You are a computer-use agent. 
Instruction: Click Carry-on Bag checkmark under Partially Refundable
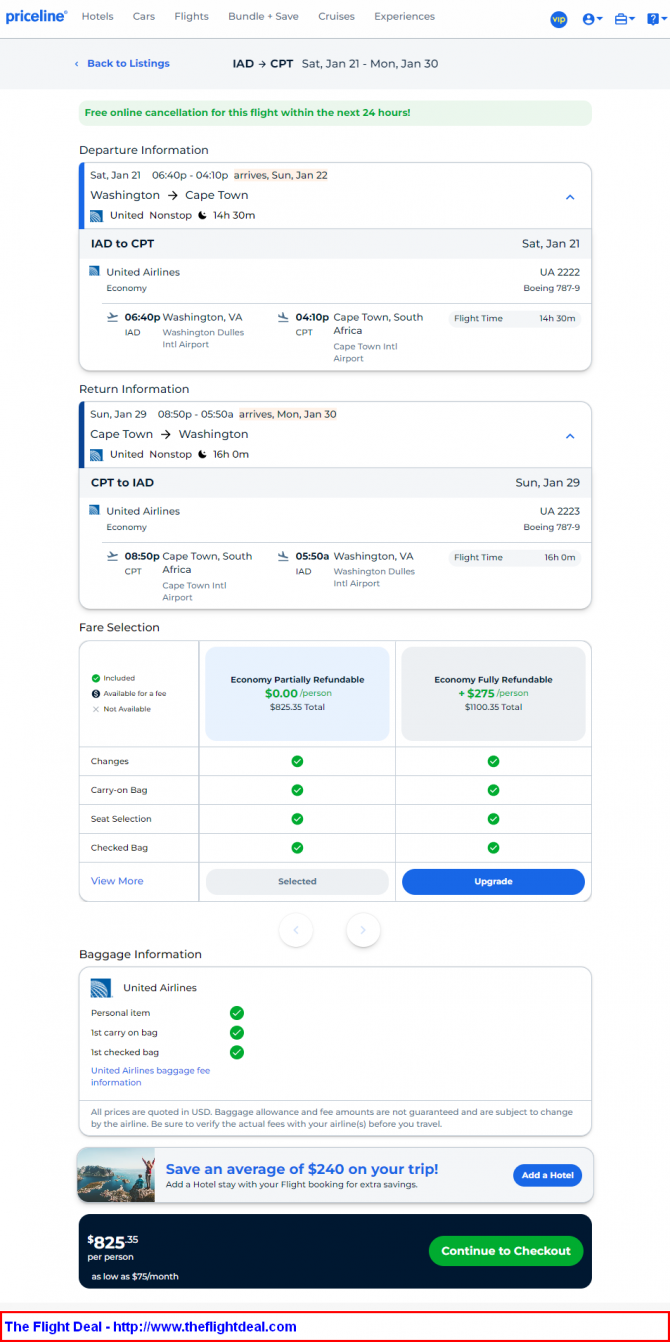click(x=297, y=790)
